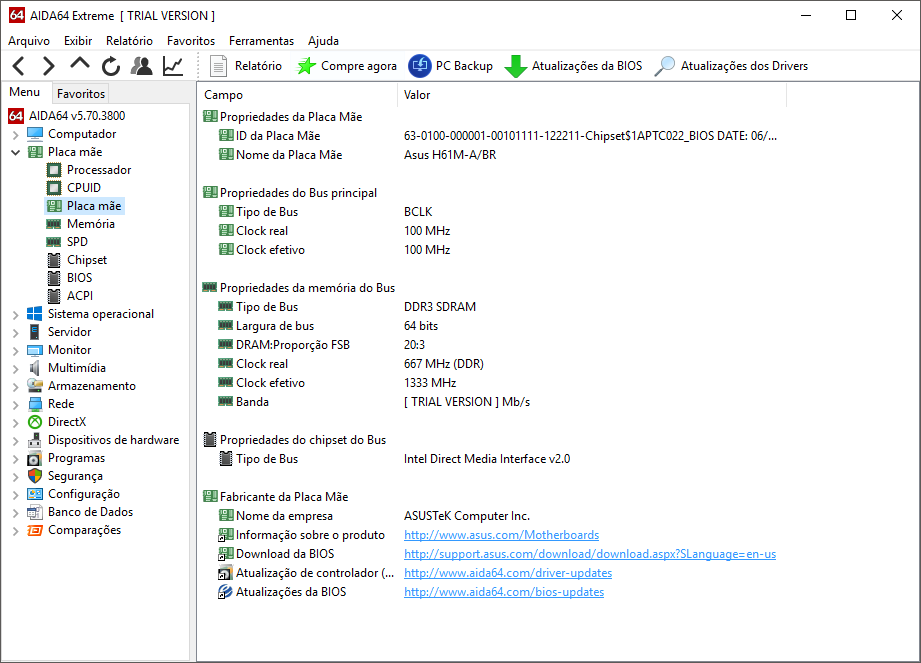Go back with the left arrow button
Screen dimensions: 921x663
pyautogui.click(x=19, y=66)
